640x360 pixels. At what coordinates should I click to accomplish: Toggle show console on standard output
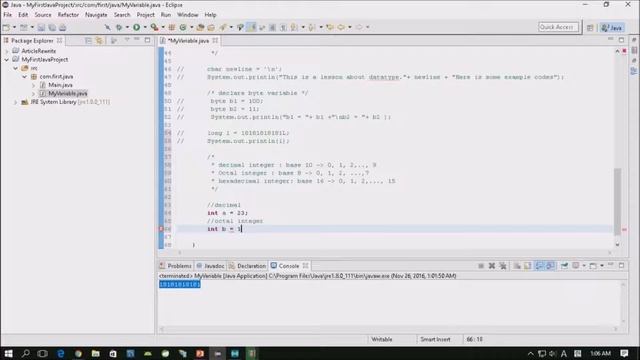pos(539,266)
